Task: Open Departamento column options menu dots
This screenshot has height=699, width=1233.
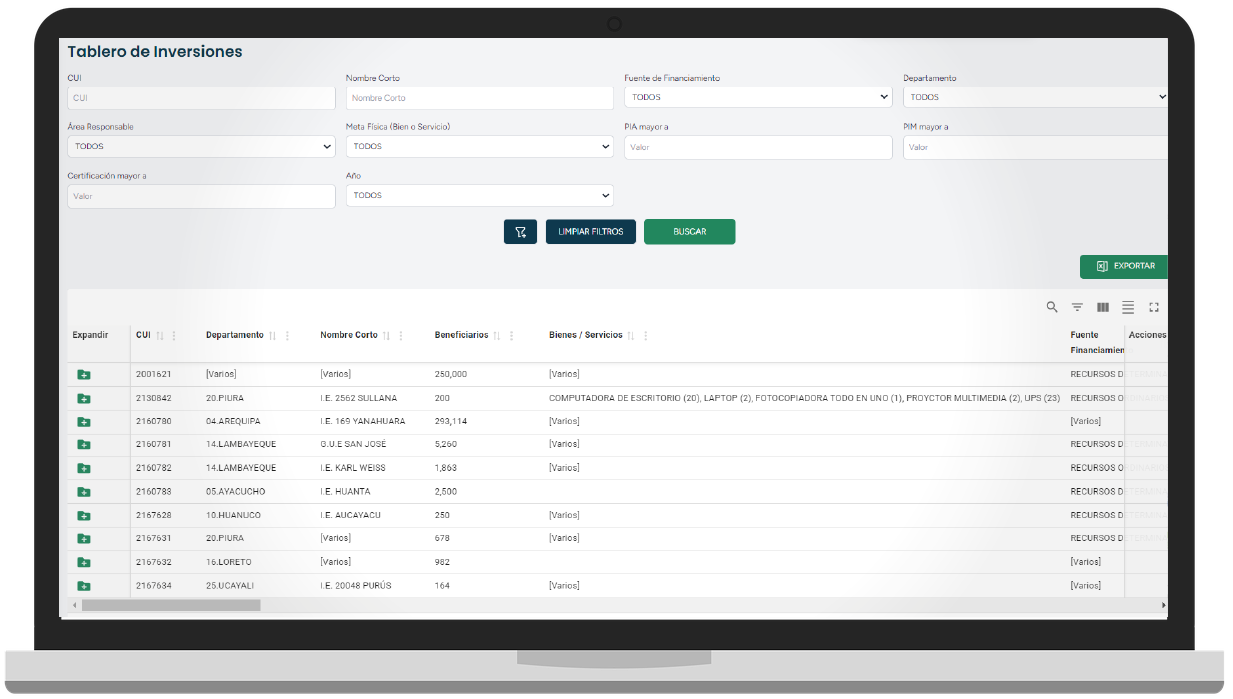Action: [287, 336]
